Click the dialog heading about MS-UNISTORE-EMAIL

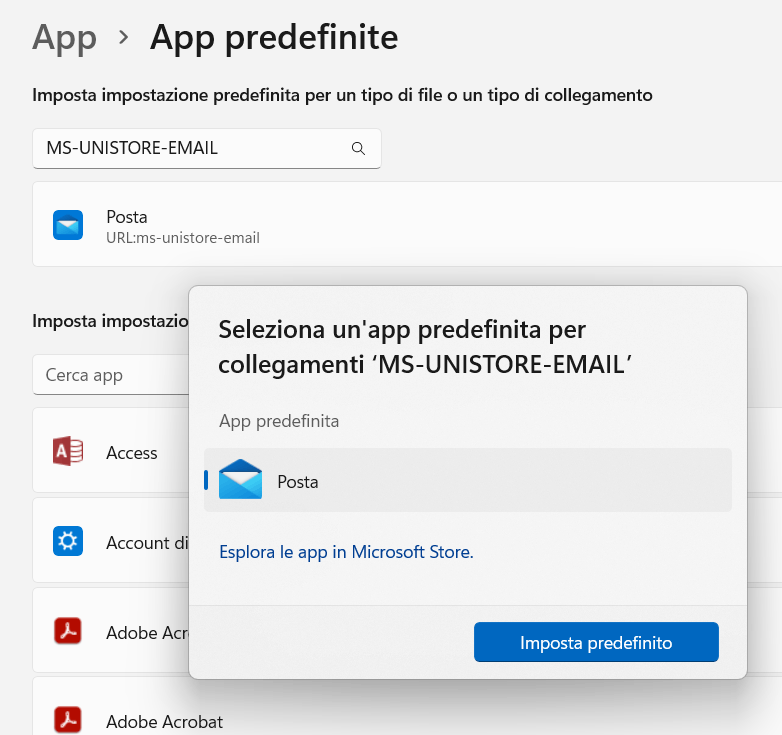(x=425, y=347)
